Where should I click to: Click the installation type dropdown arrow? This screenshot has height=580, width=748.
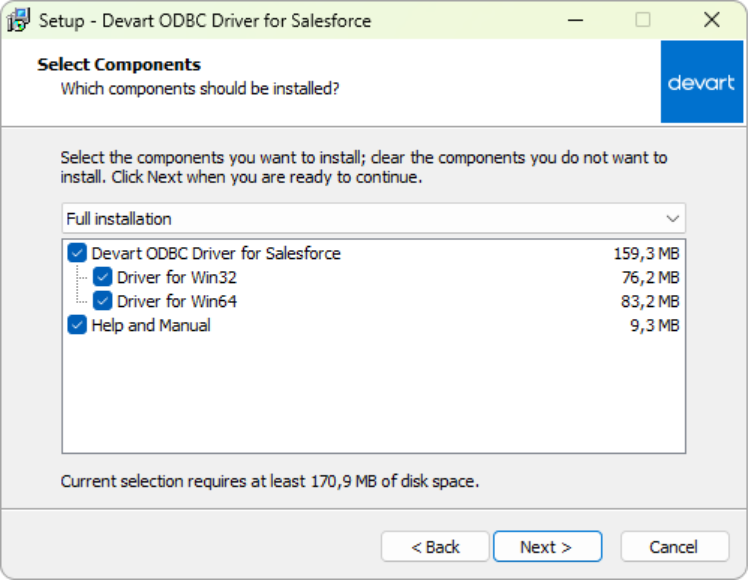tap(672, 218)
